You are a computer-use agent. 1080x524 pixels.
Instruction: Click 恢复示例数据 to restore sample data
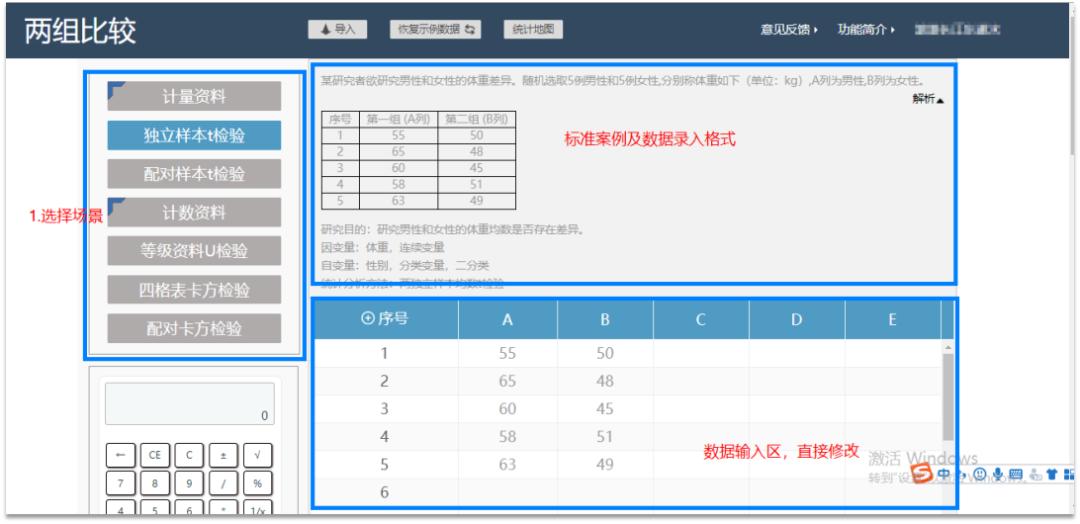pos(435,30)
